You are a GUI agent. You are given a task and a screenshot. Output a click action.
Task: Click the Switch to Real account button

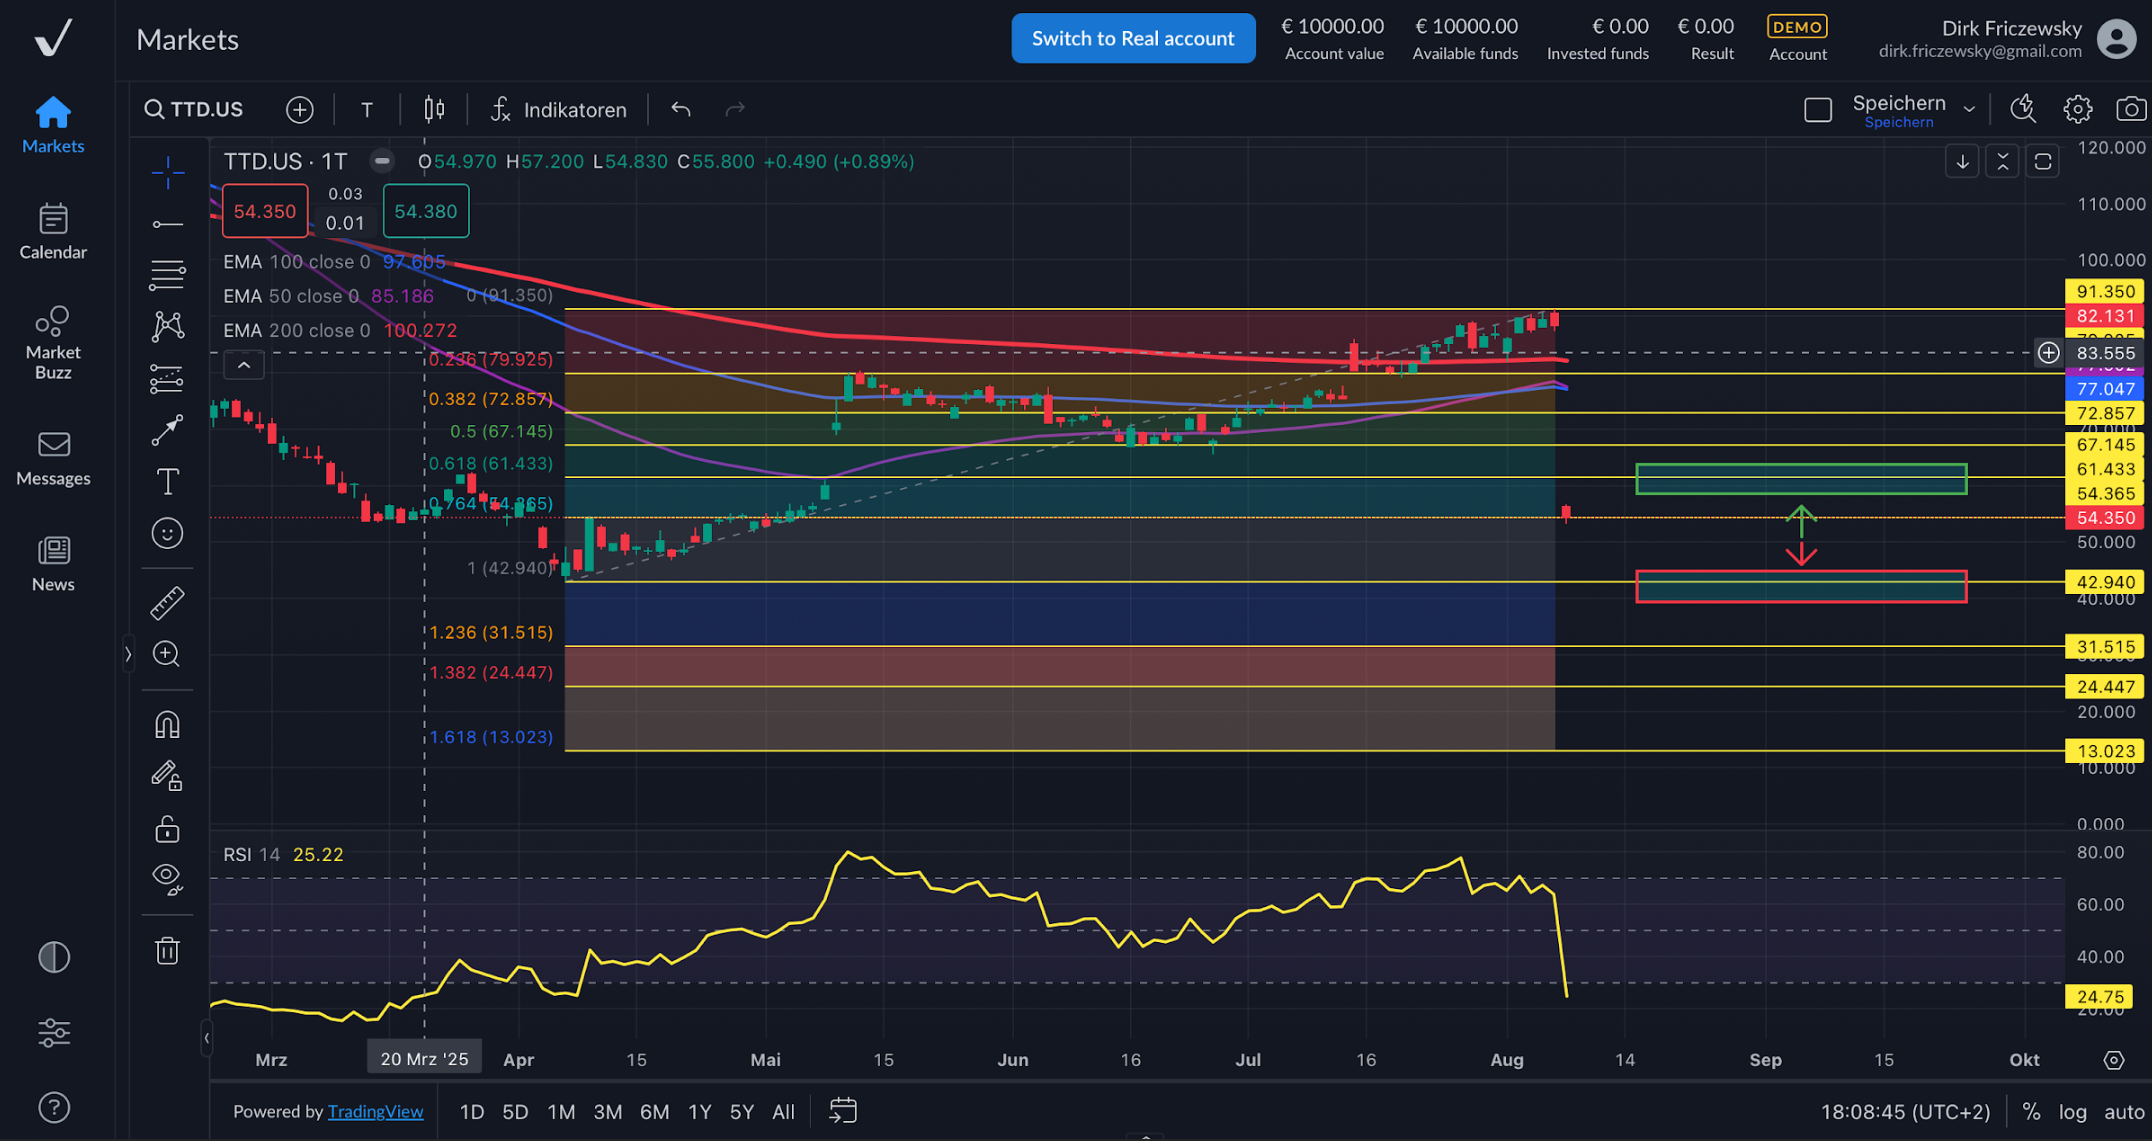(1133, 38)
